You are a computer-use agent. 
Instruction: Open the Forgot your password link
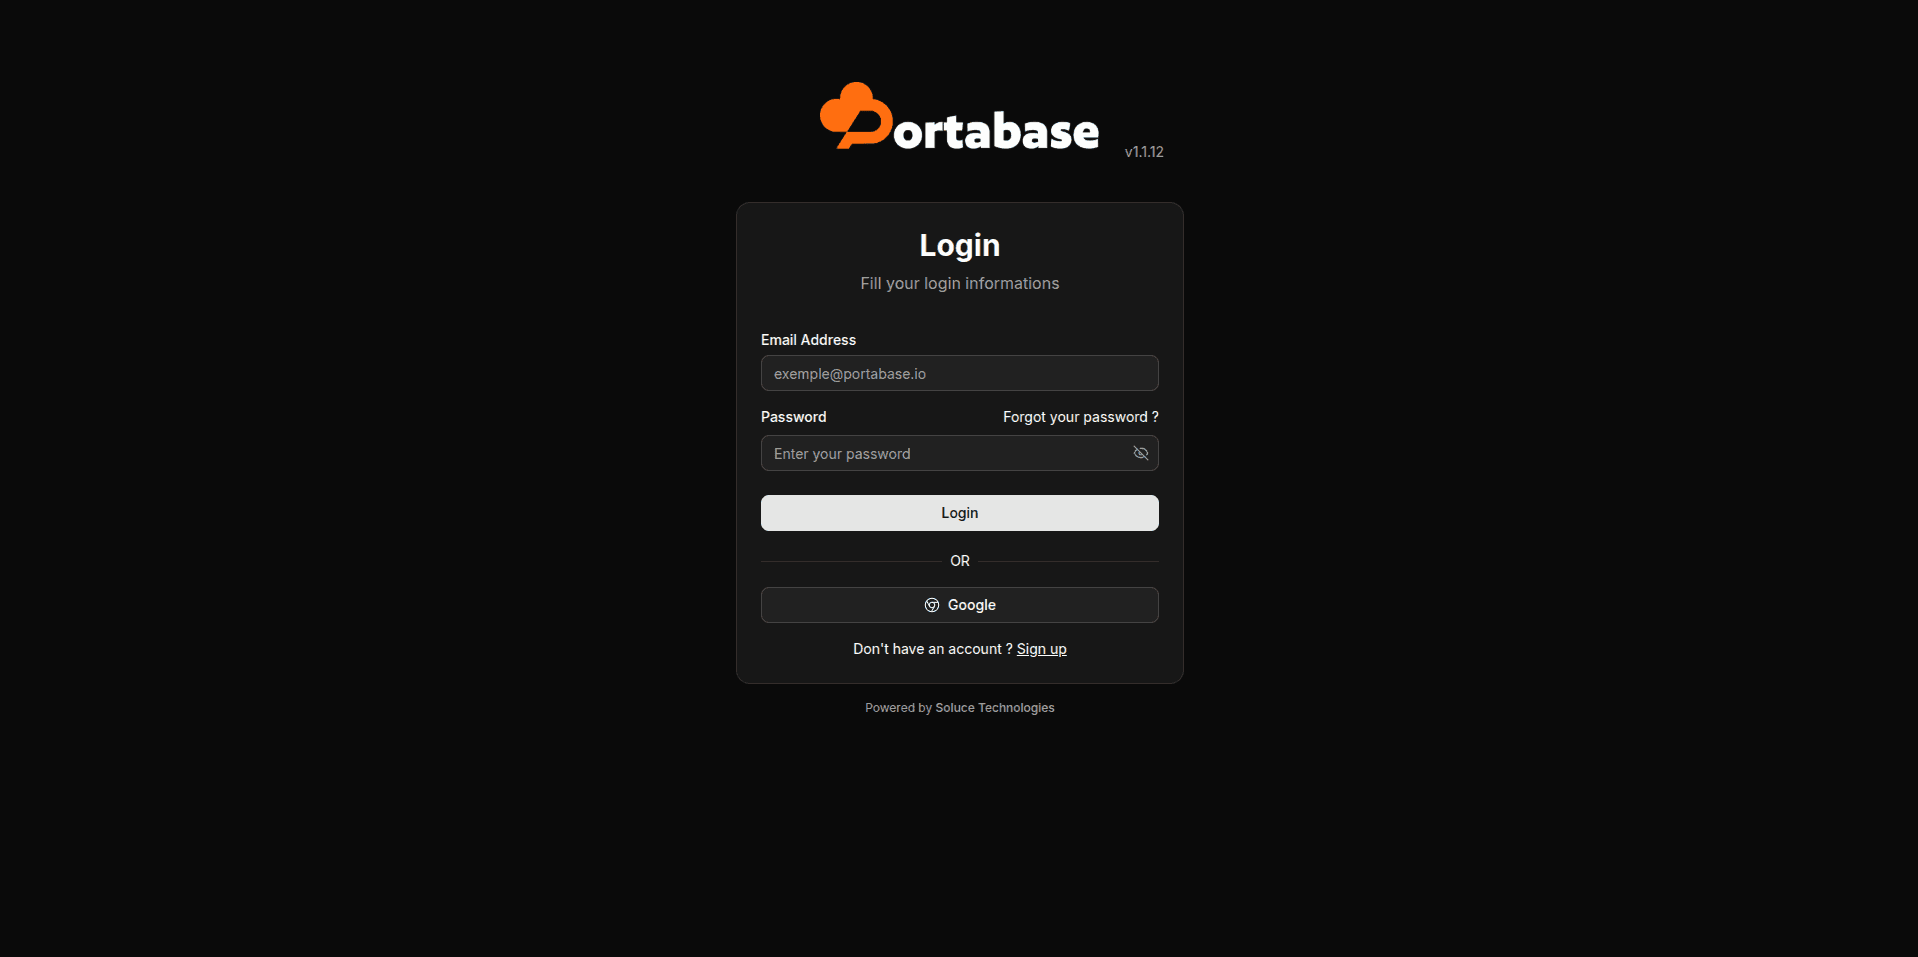point(1080,417)
